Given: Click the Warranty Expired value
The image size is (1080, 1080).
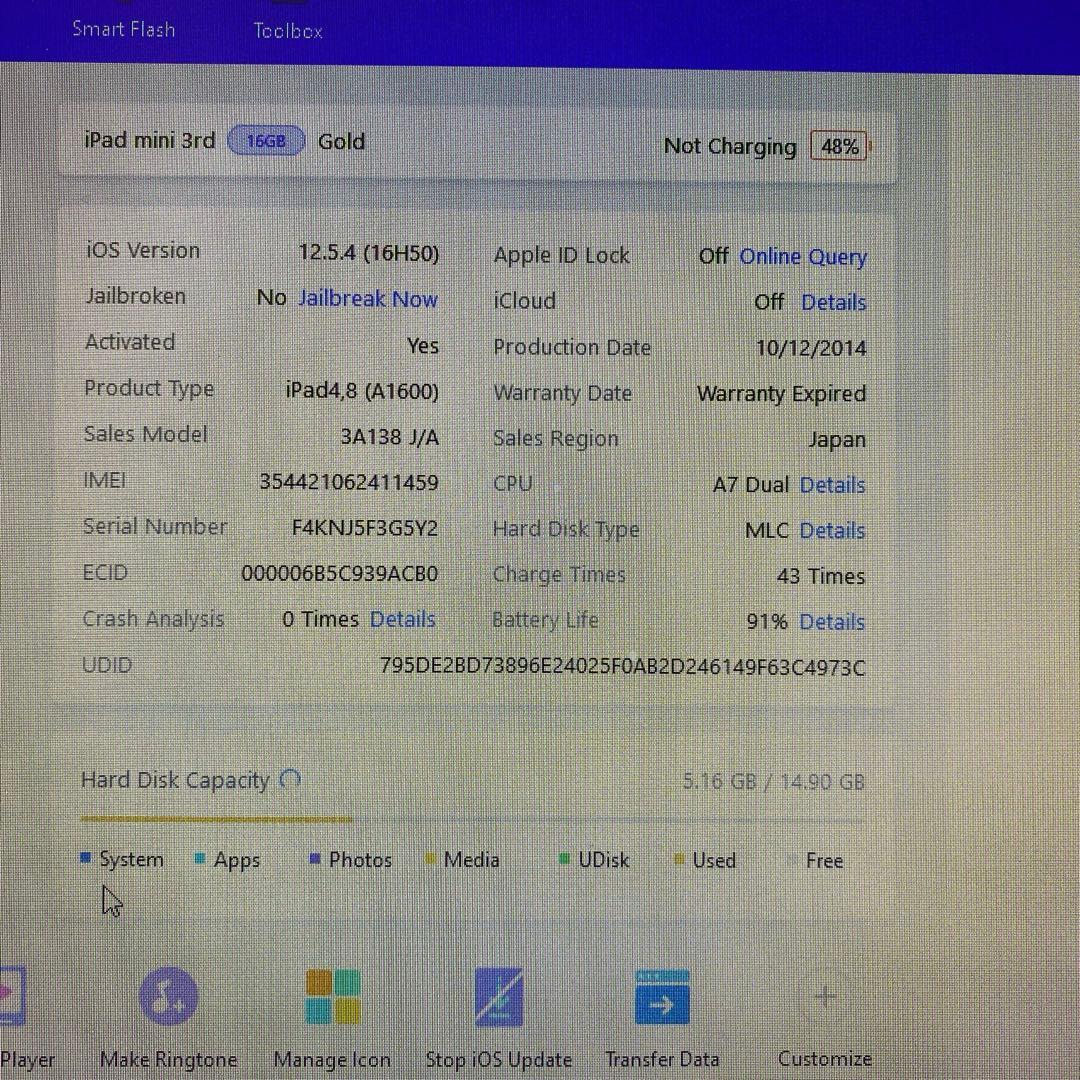Looking at the screenshot, I should (x=782, y=394).
